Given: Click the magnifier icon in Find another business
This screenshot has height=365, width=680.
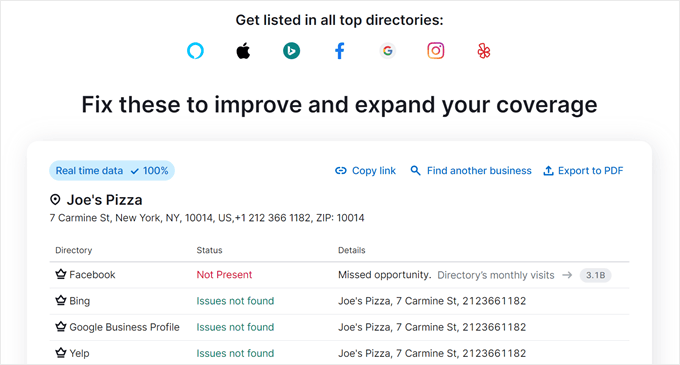Looking at the screenshot, I should point(415,171).
